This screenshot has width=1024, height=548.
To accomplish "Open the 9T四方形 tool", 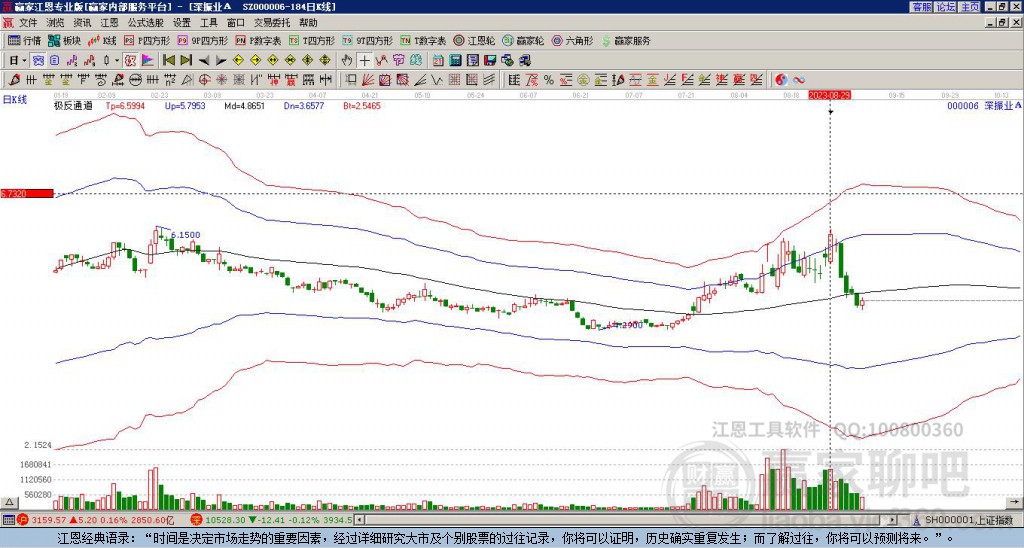I will (367, 40).
